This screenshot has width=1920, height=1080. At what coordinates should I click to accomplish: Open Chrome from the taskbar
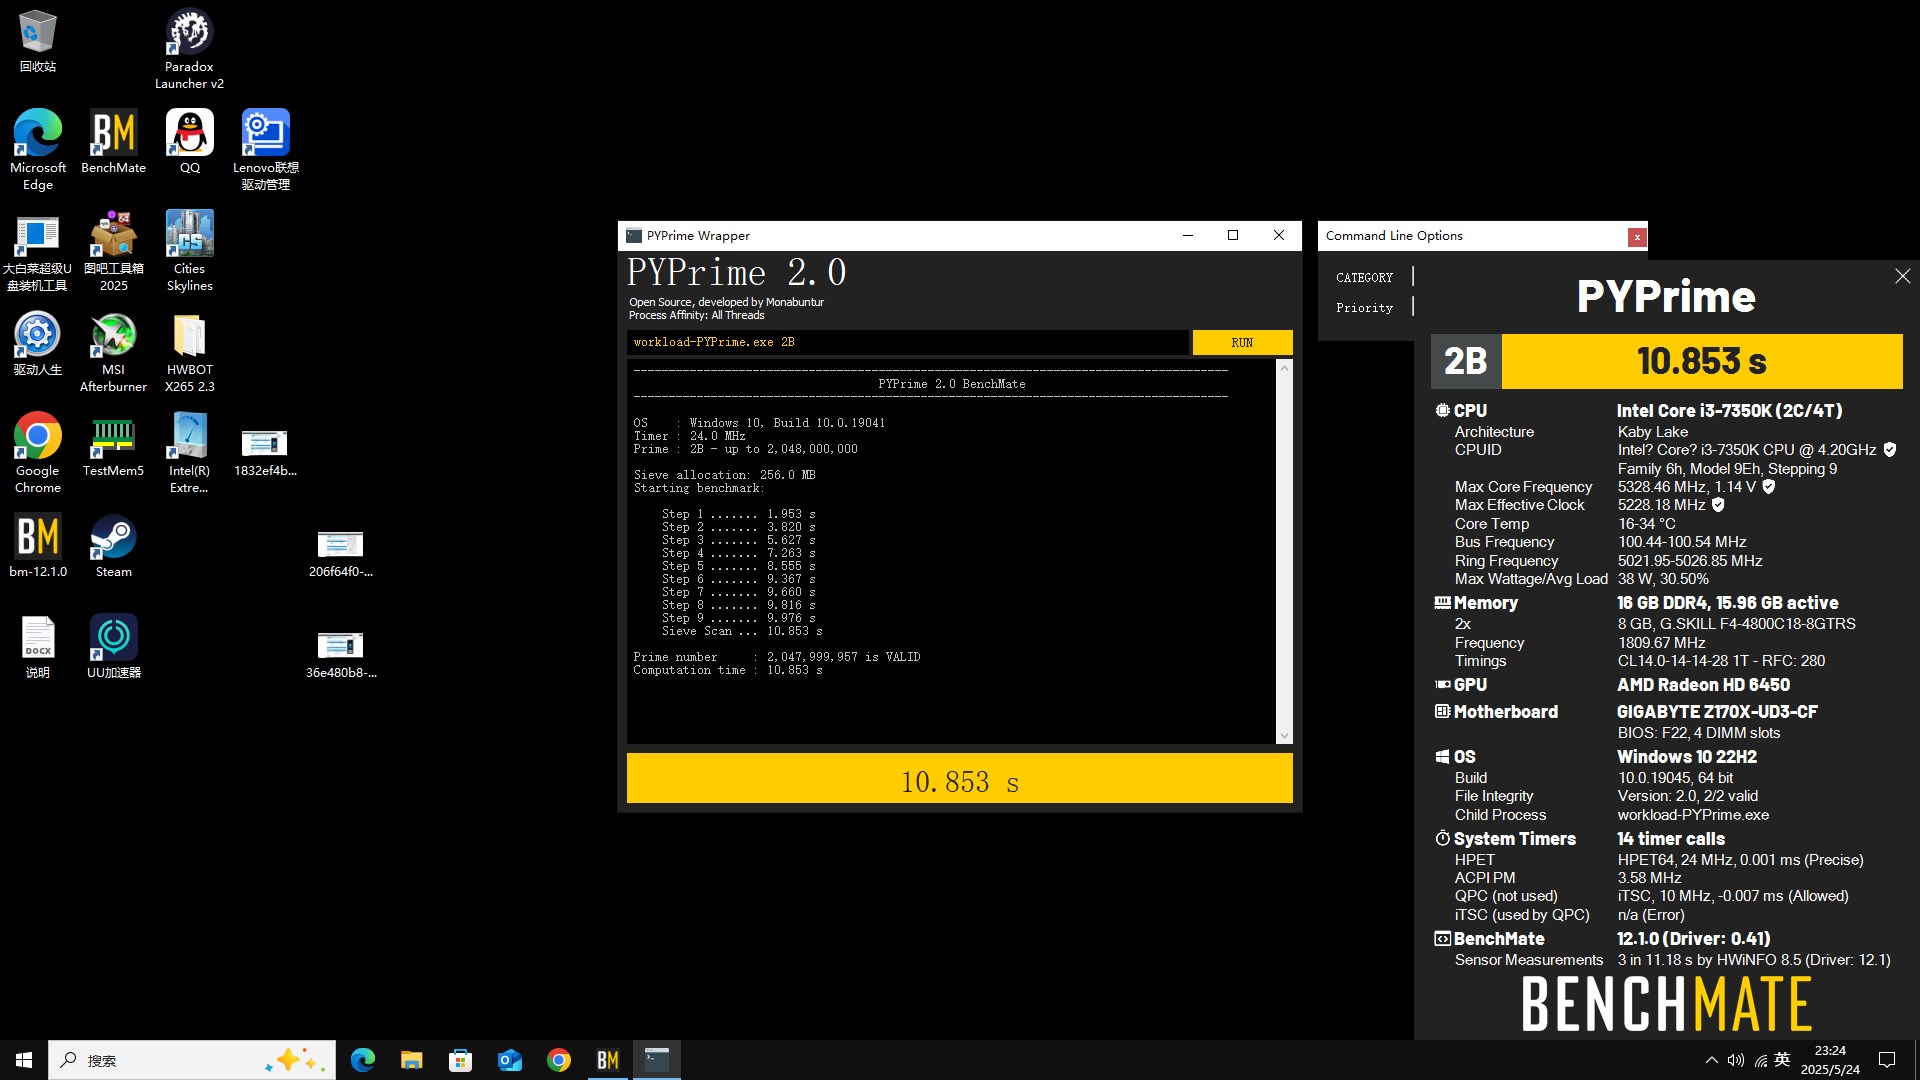[558, 1060]
